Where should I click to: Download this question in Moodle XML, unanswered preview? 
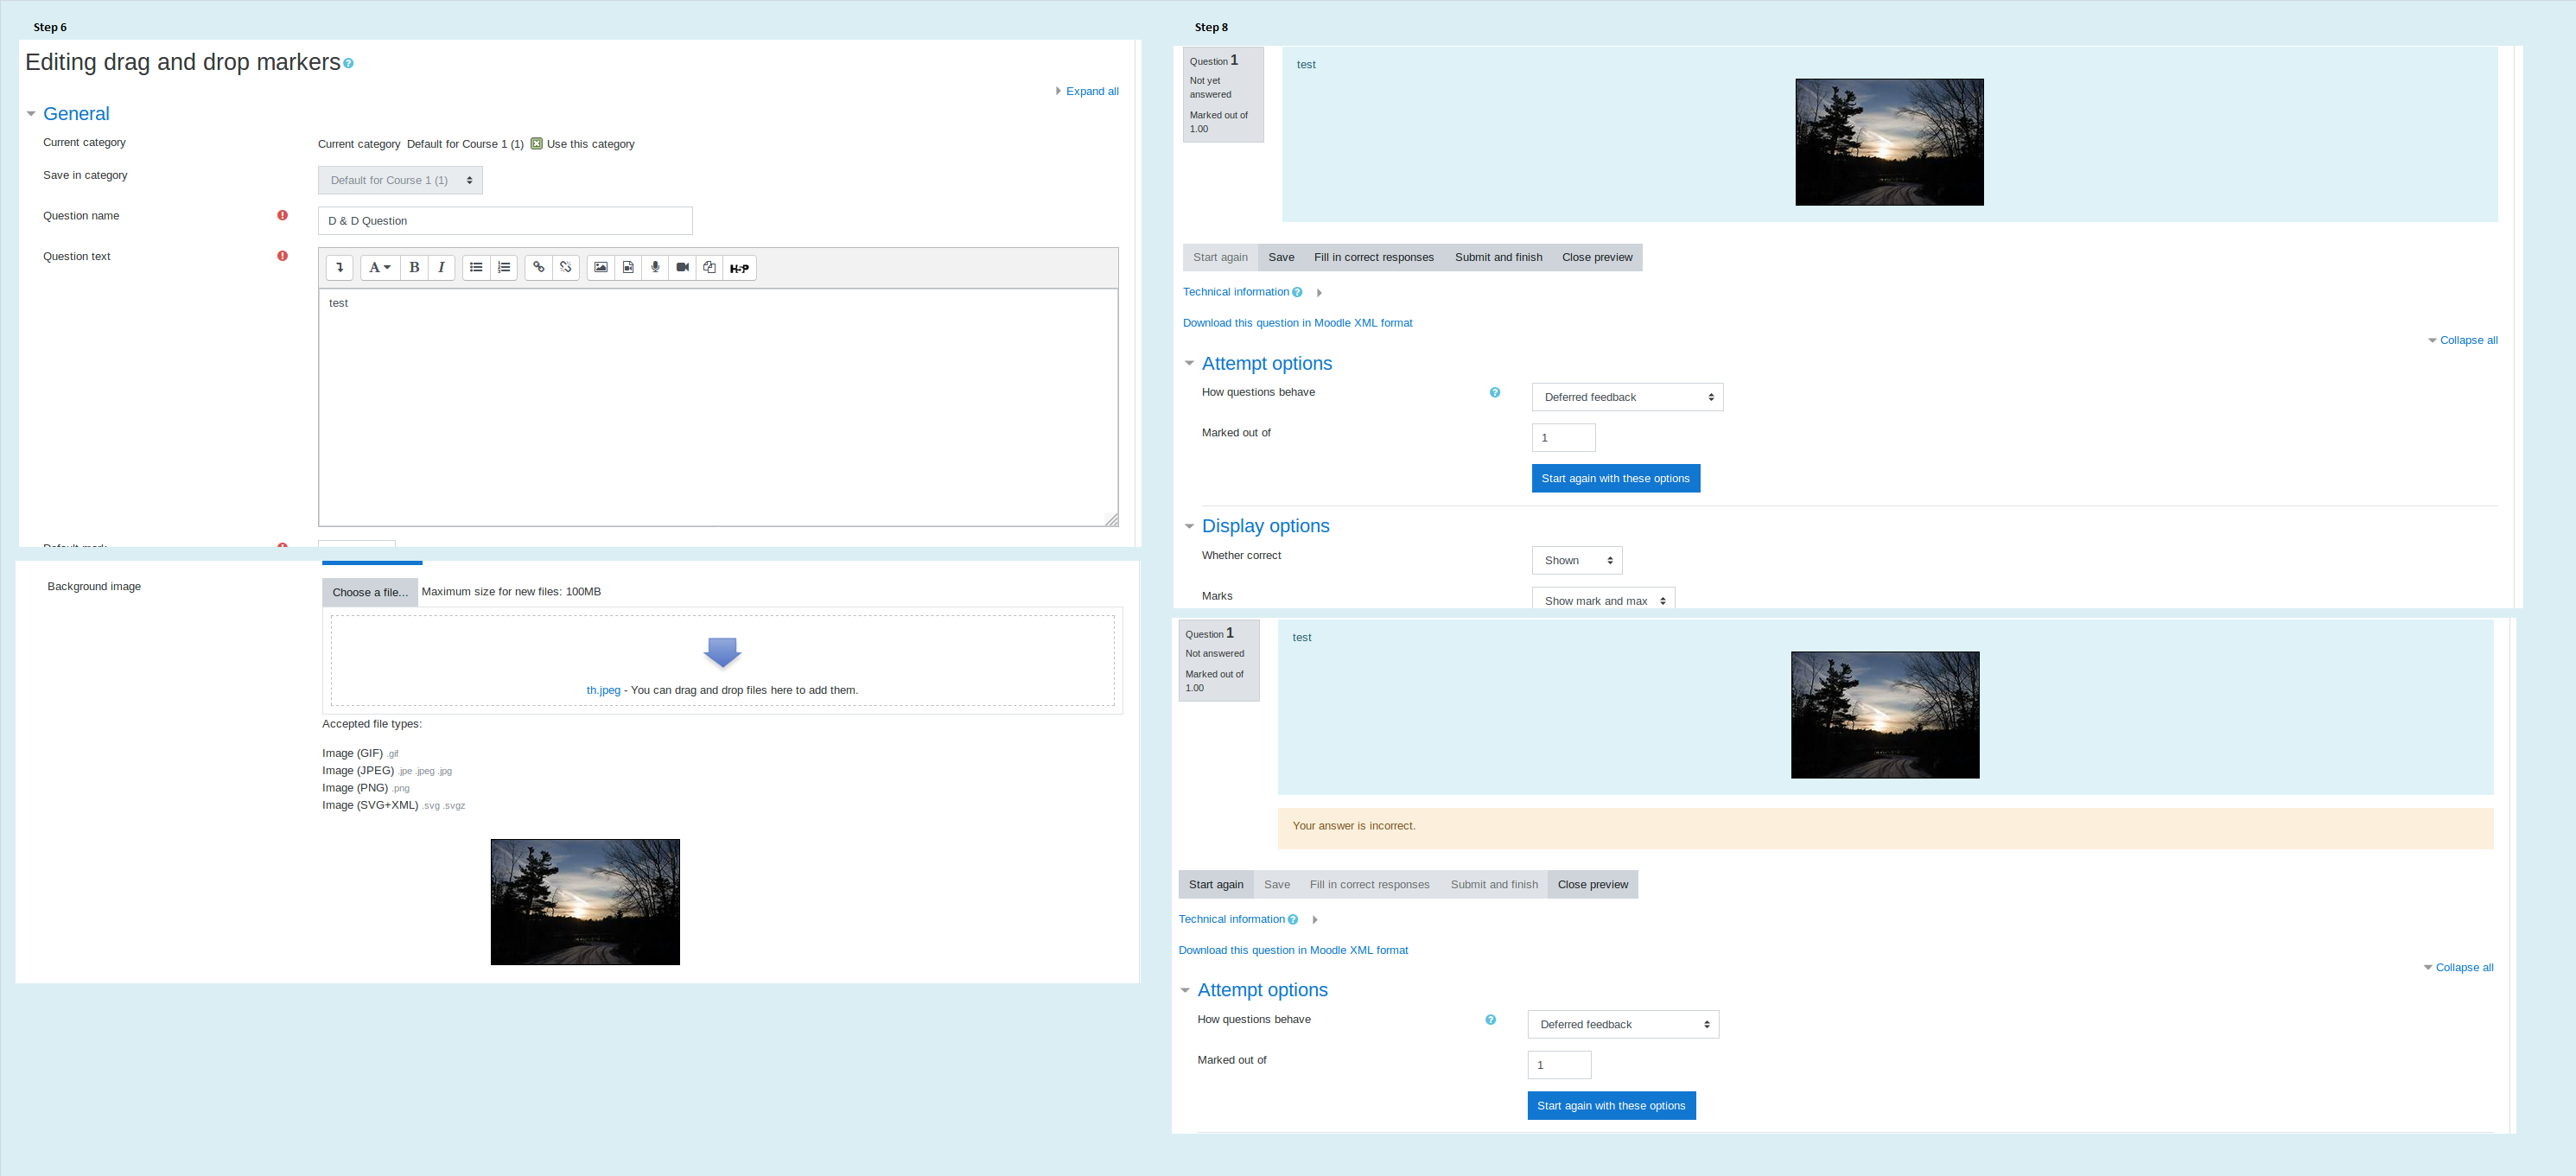coord(1298,323)
